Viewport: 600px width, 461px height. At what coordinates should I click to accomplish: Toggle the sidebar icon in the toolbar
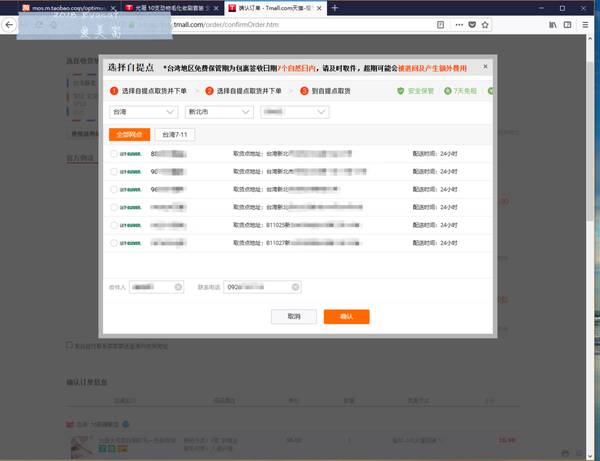tap(567, 25)
